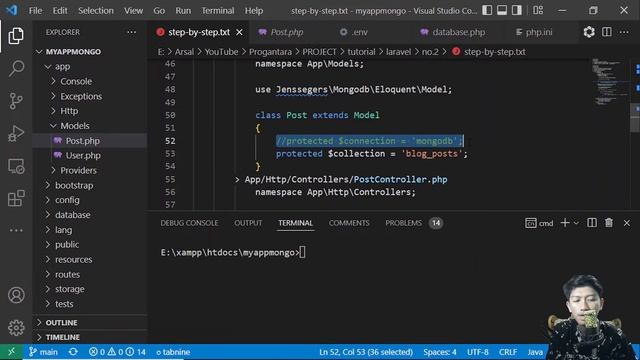Customize layout icon in title bar
Screen dimensions: 640x360
click(x=538, y=10)
